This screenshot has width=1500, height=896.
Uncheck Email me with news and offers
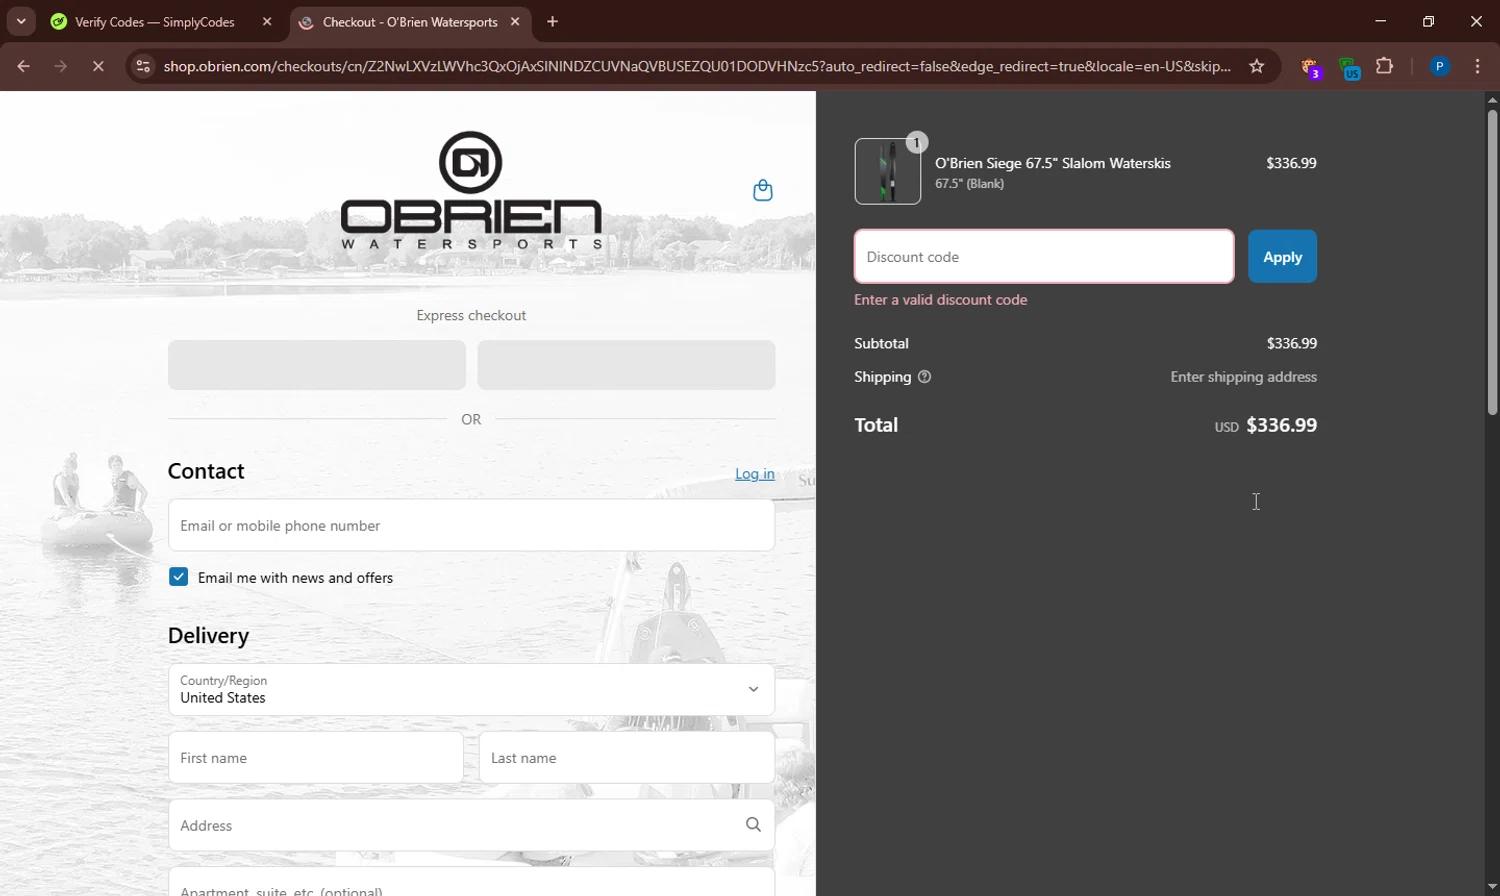(x=178, y=577)
